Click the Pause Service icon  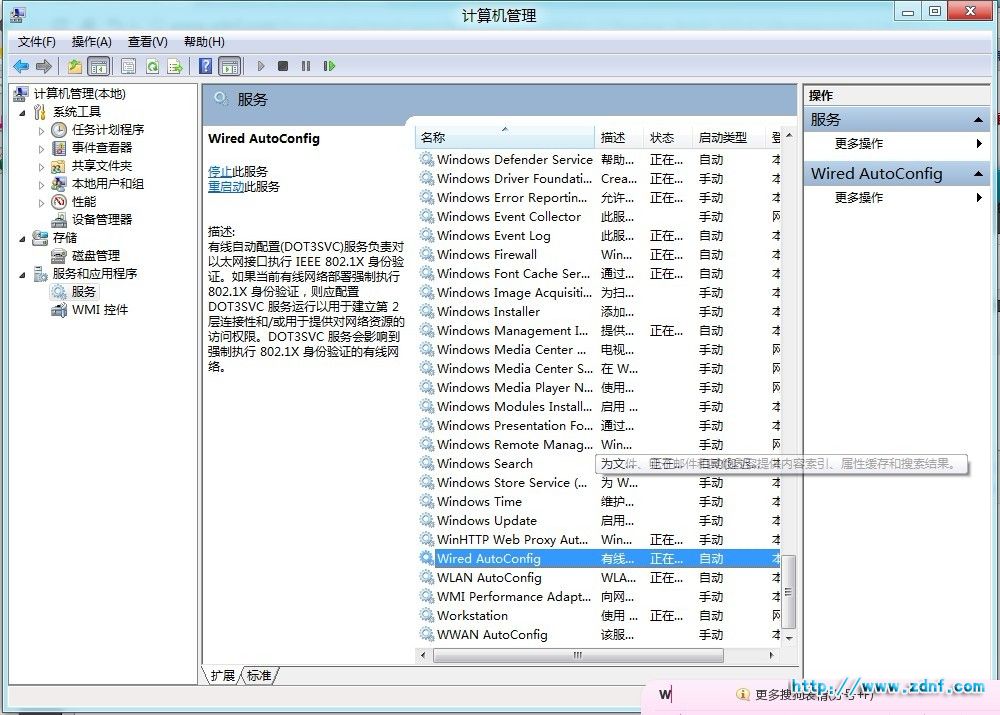306,66
